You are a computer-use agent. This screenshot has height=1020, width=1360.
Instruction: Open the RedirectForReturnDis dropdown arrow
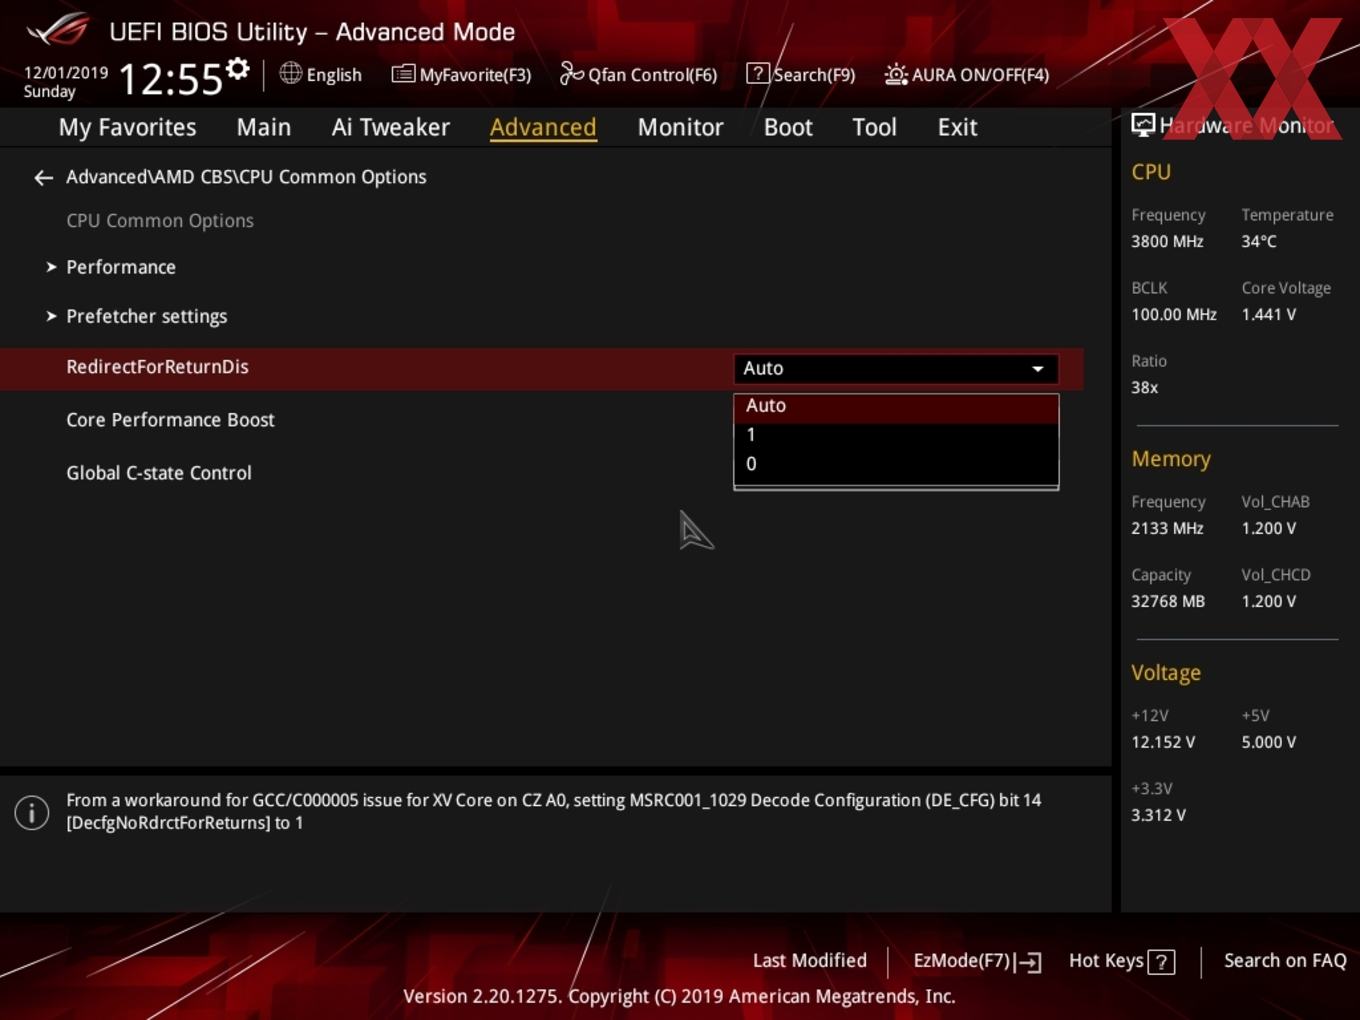[1038, 369]
